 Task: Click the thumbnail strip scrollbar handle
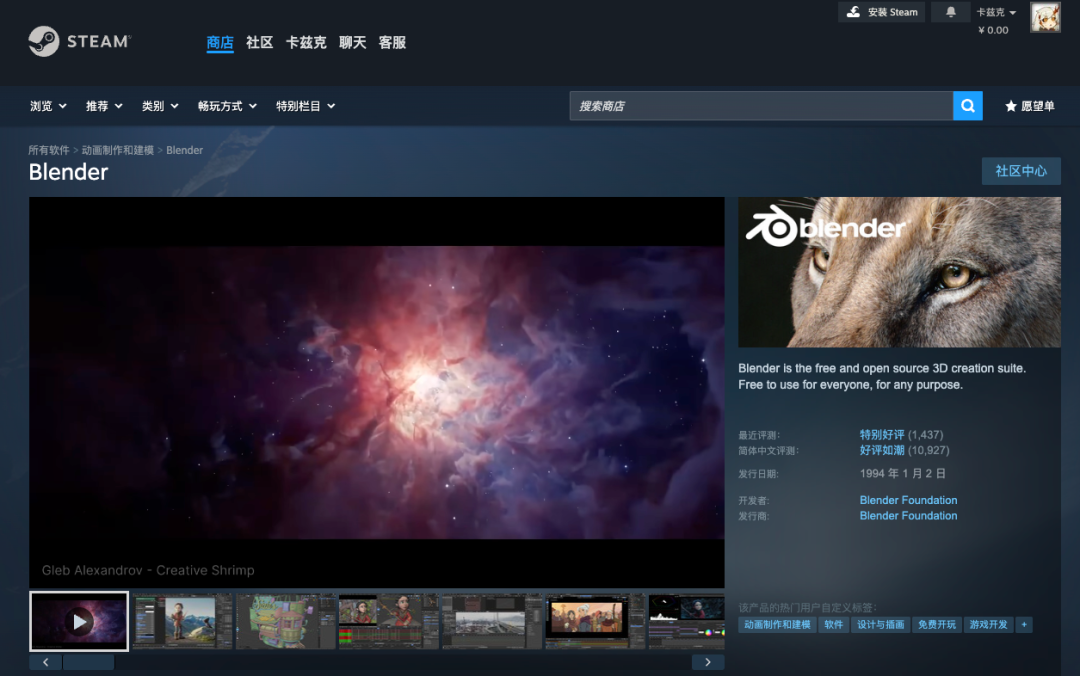coord(89,662)
